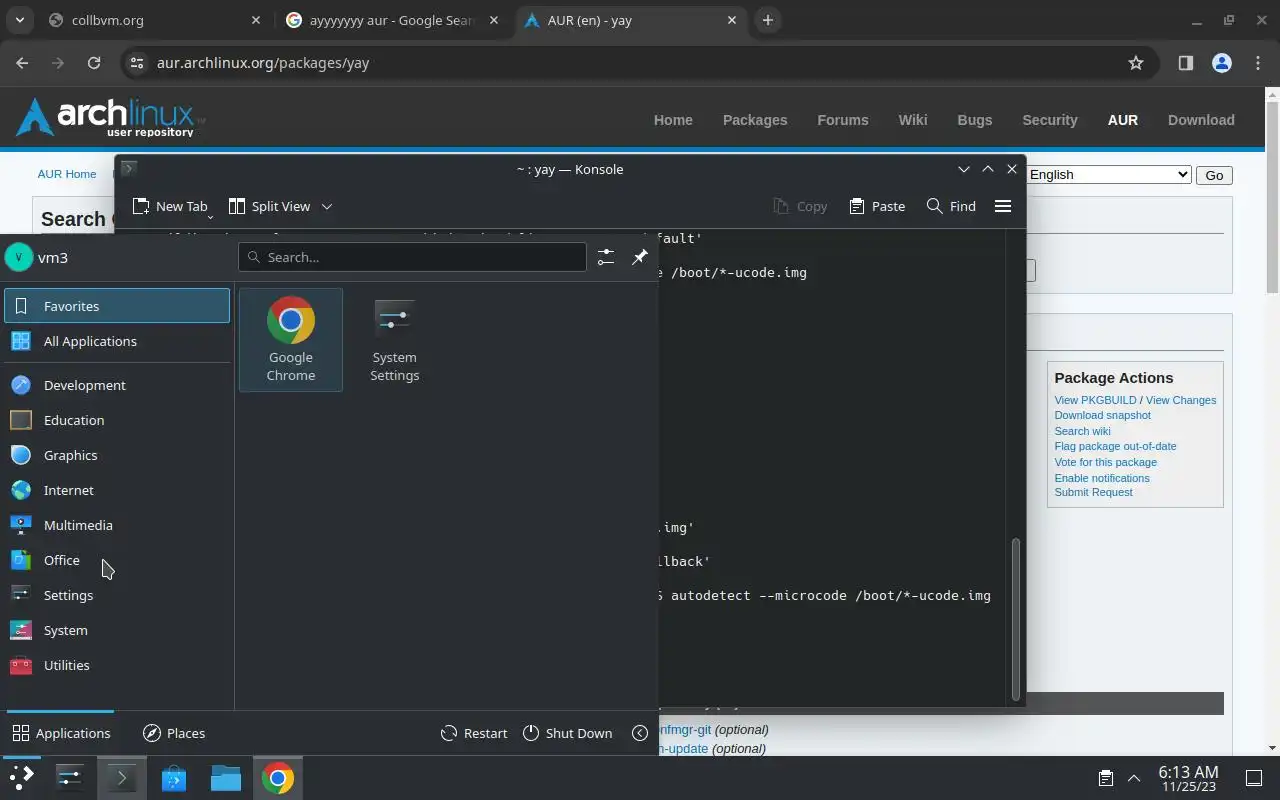Switch to Places tab in launcher
Screen dimensions: 1280x800
[x=174, y=733]
